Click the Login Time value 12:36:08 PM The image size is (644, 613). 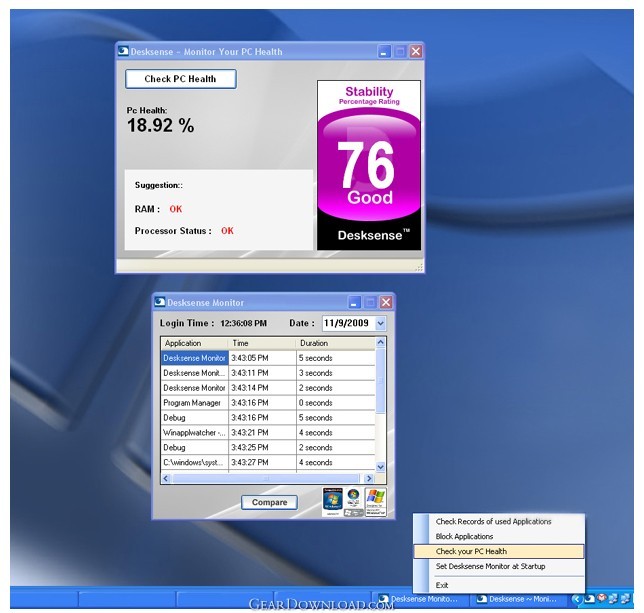(244, 324)
